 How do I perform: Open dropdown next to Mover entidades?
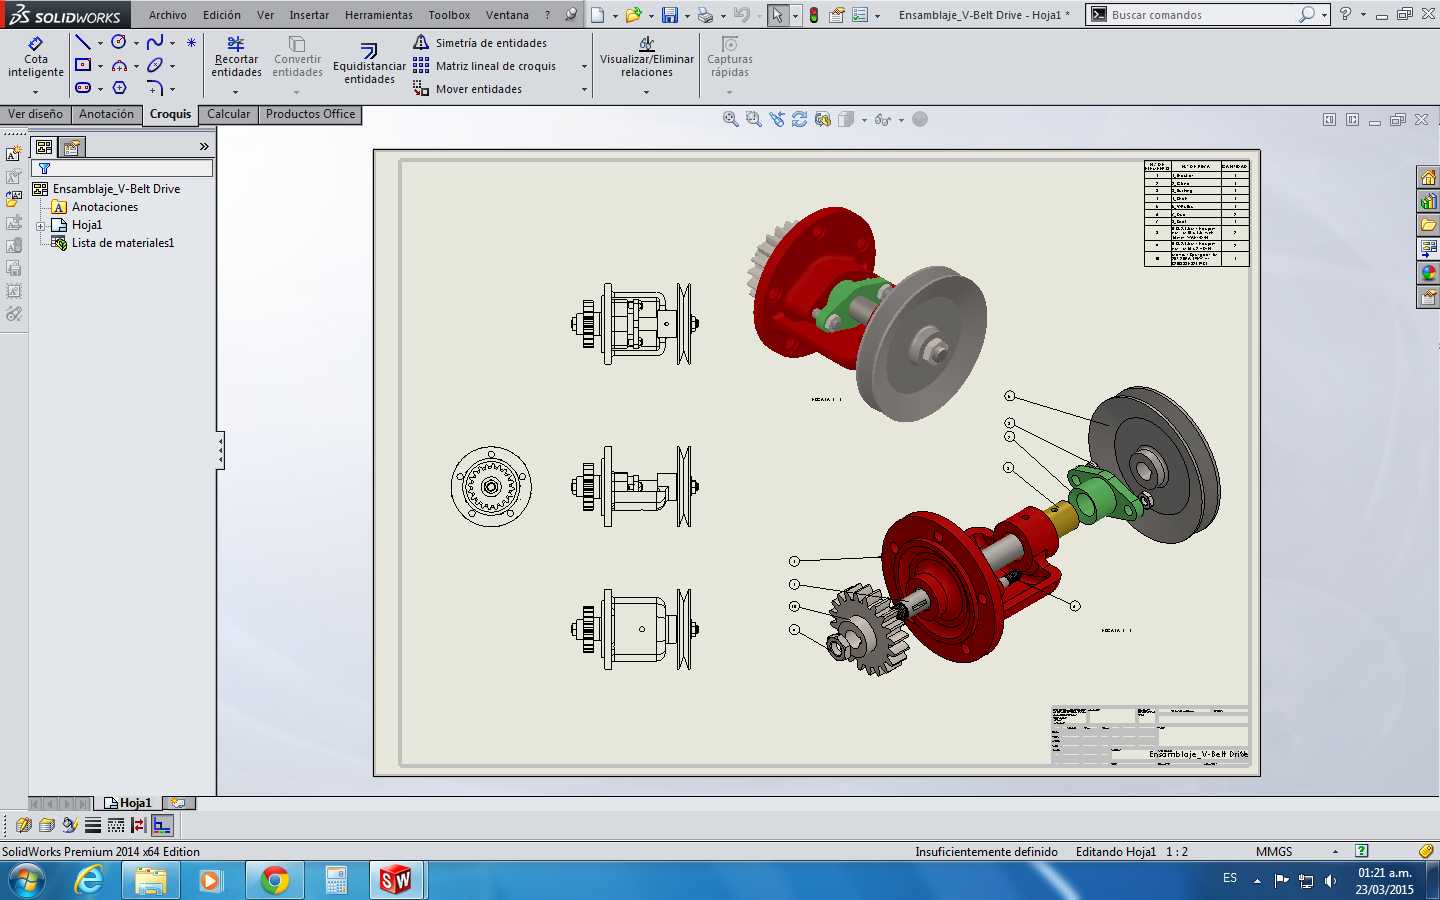point(584,89)
